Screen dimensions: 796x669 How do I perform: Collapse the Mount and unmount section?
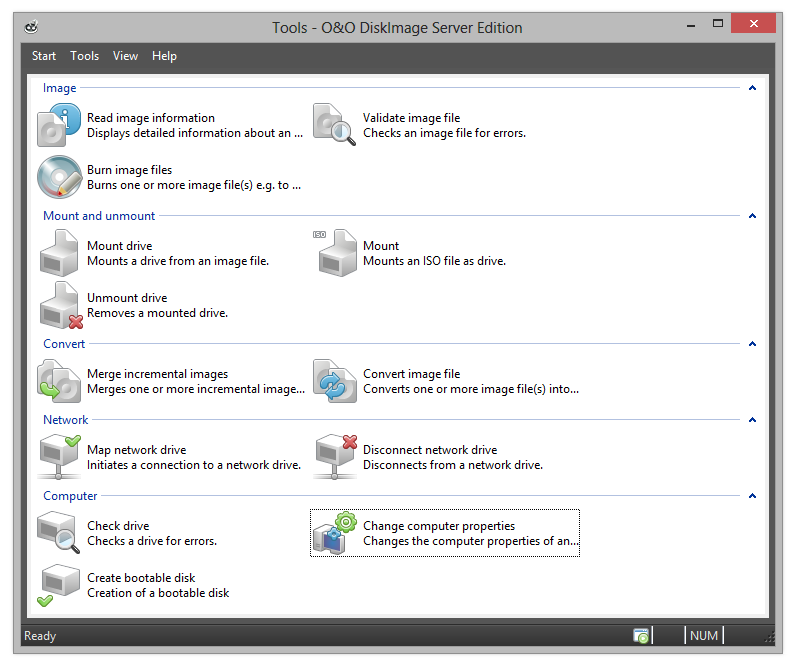click(752, 216)
